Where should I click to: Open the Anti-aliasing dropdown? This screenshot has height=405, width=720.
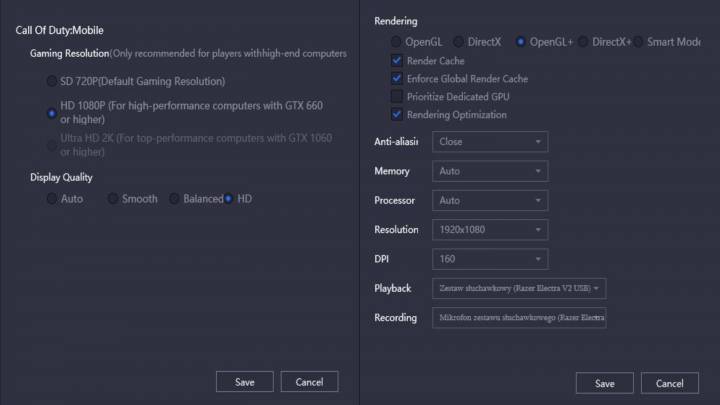click(x=490, y=142)
